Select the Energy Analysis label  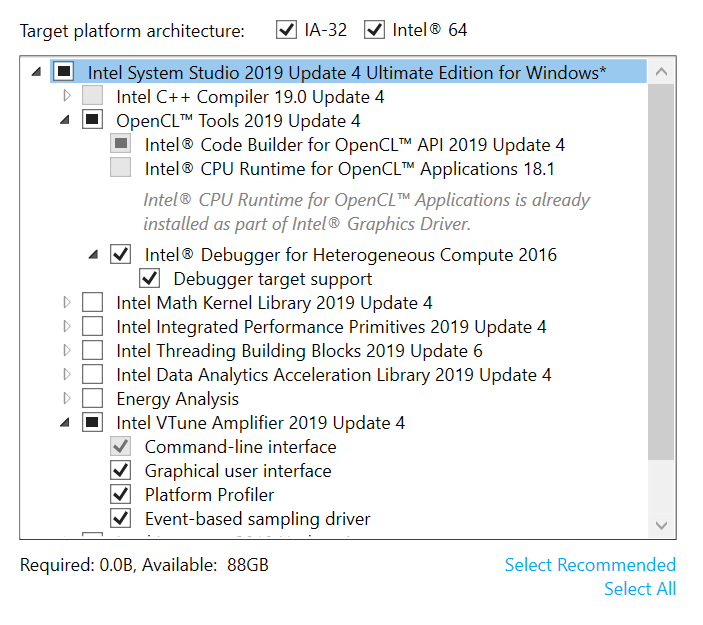click(x=178, y=399)
